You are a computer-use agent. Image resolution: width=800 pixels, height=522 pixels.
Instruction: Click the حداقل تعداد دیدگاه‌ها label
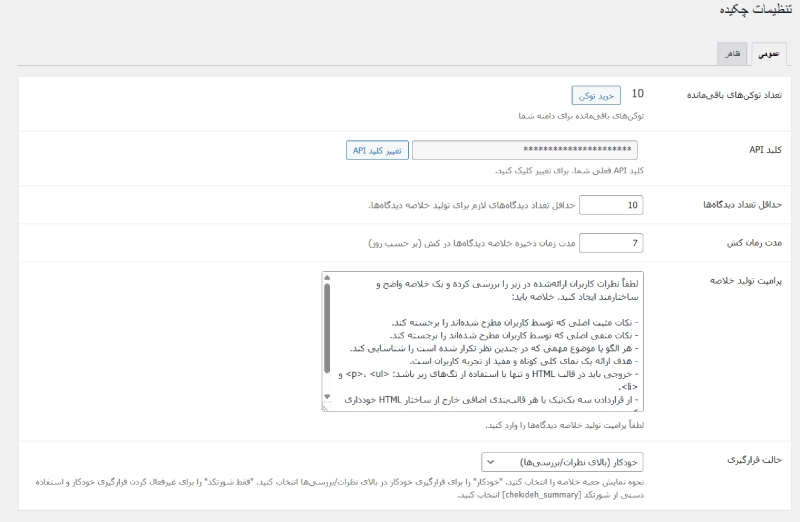741,205
